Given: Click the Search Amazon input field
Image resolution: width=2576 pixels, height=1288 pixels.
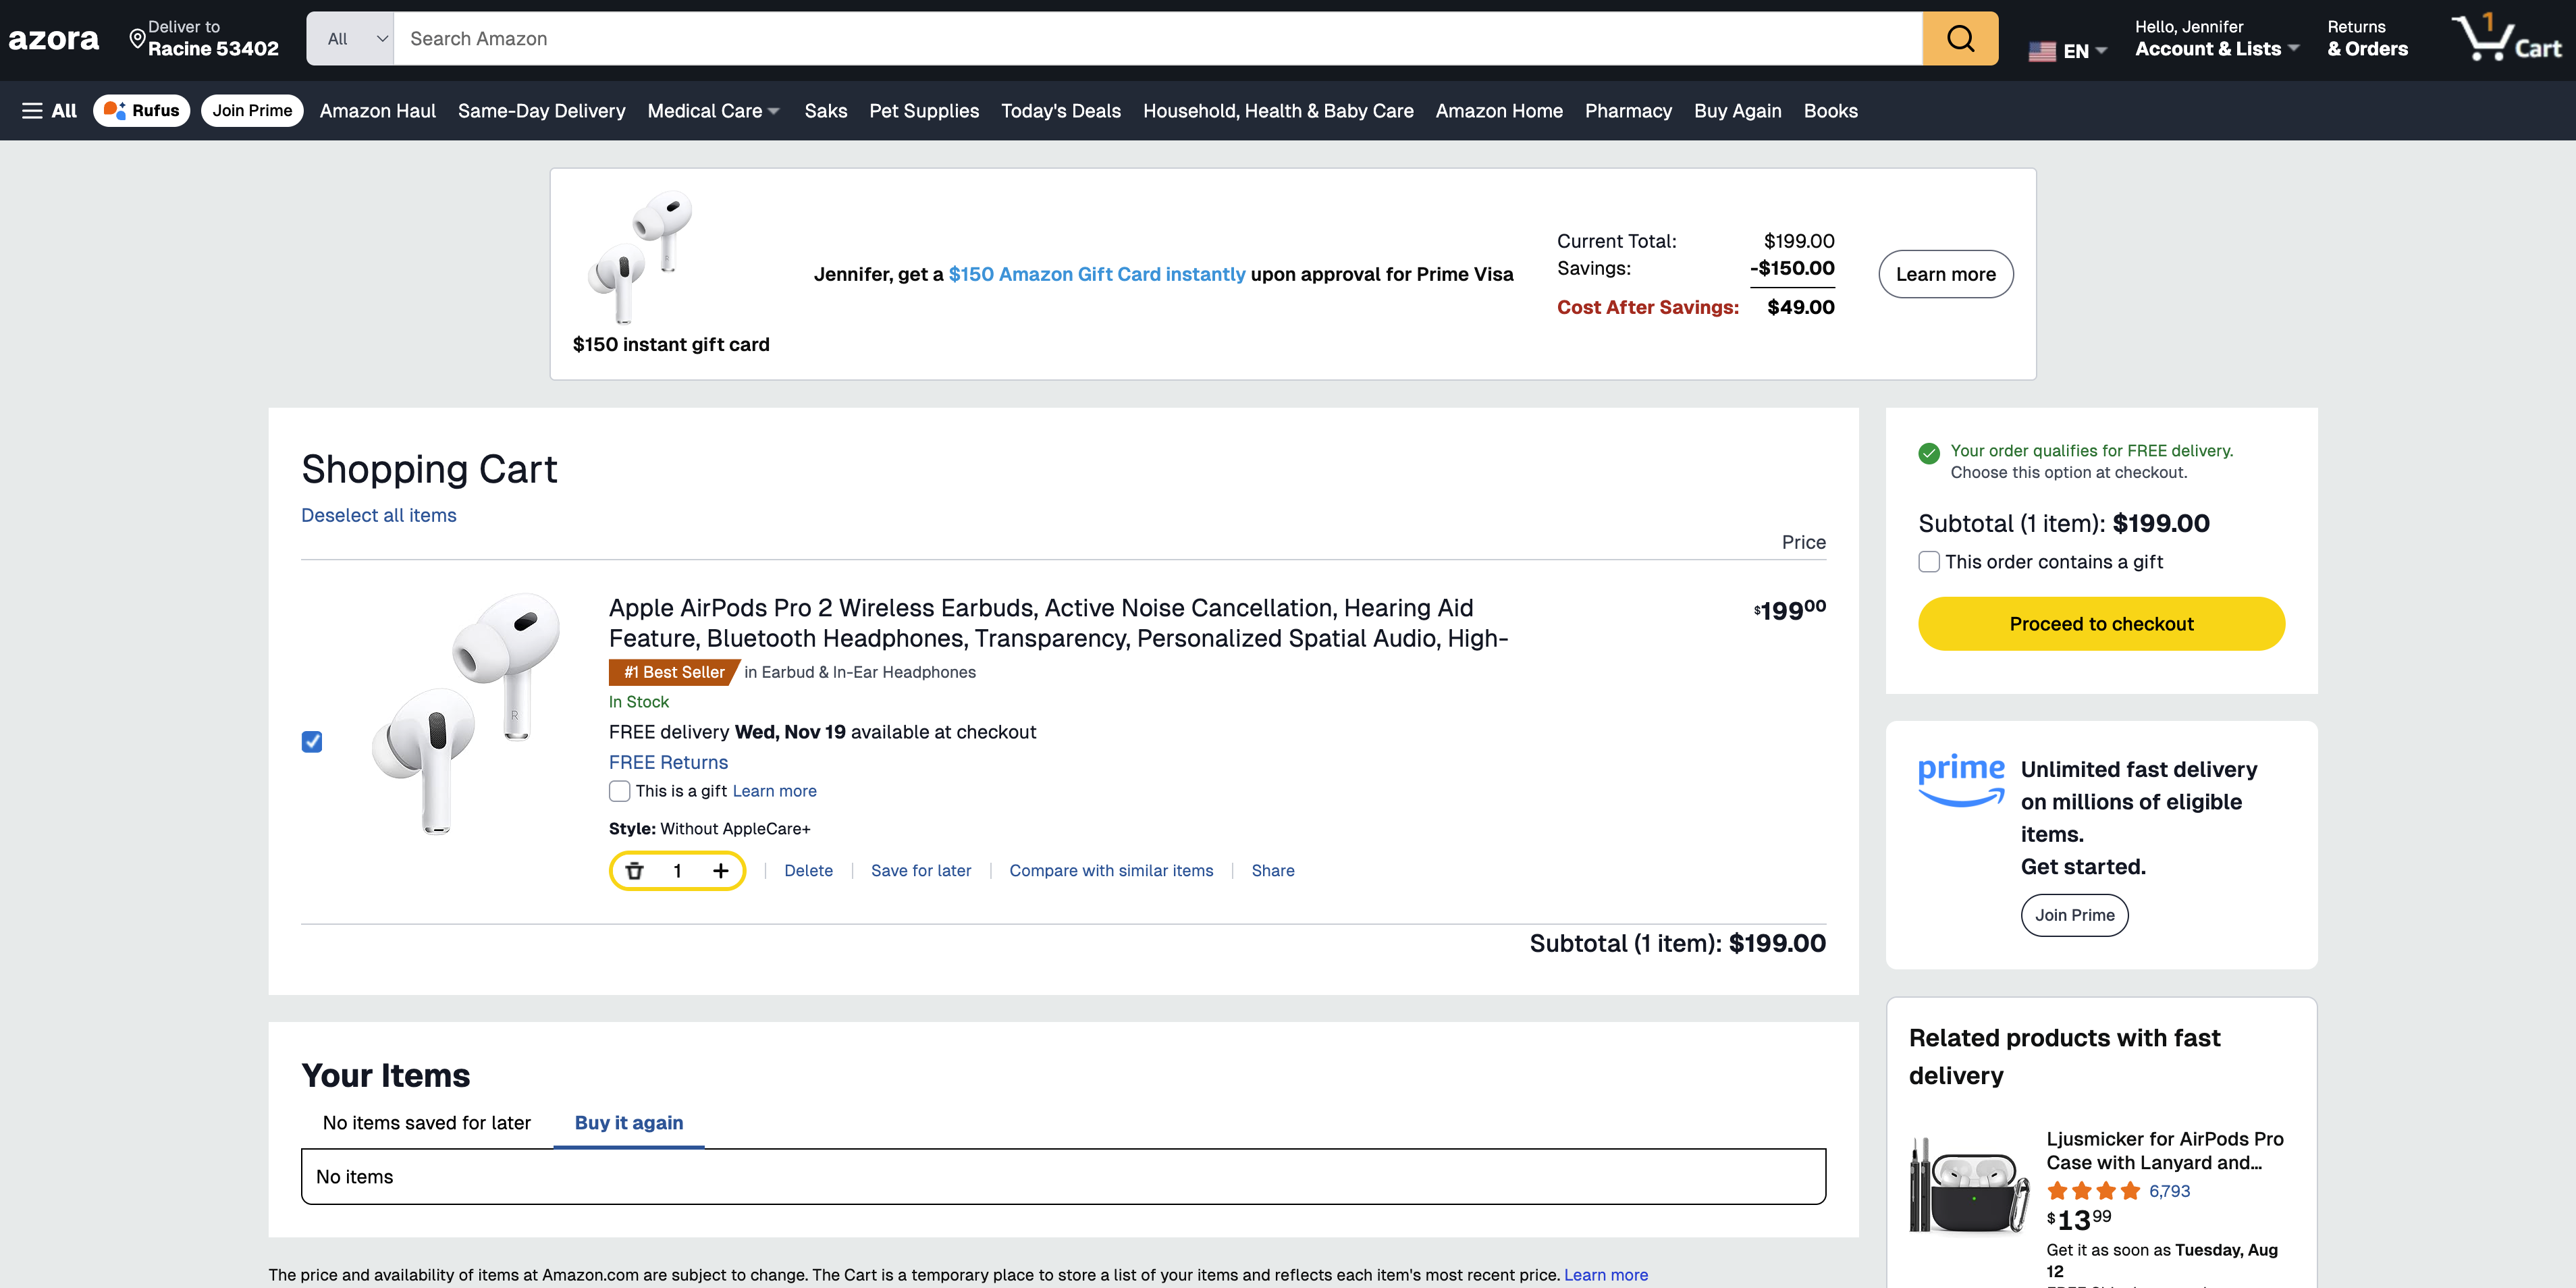Looking at the screenshot, I should coord(1156,39).
